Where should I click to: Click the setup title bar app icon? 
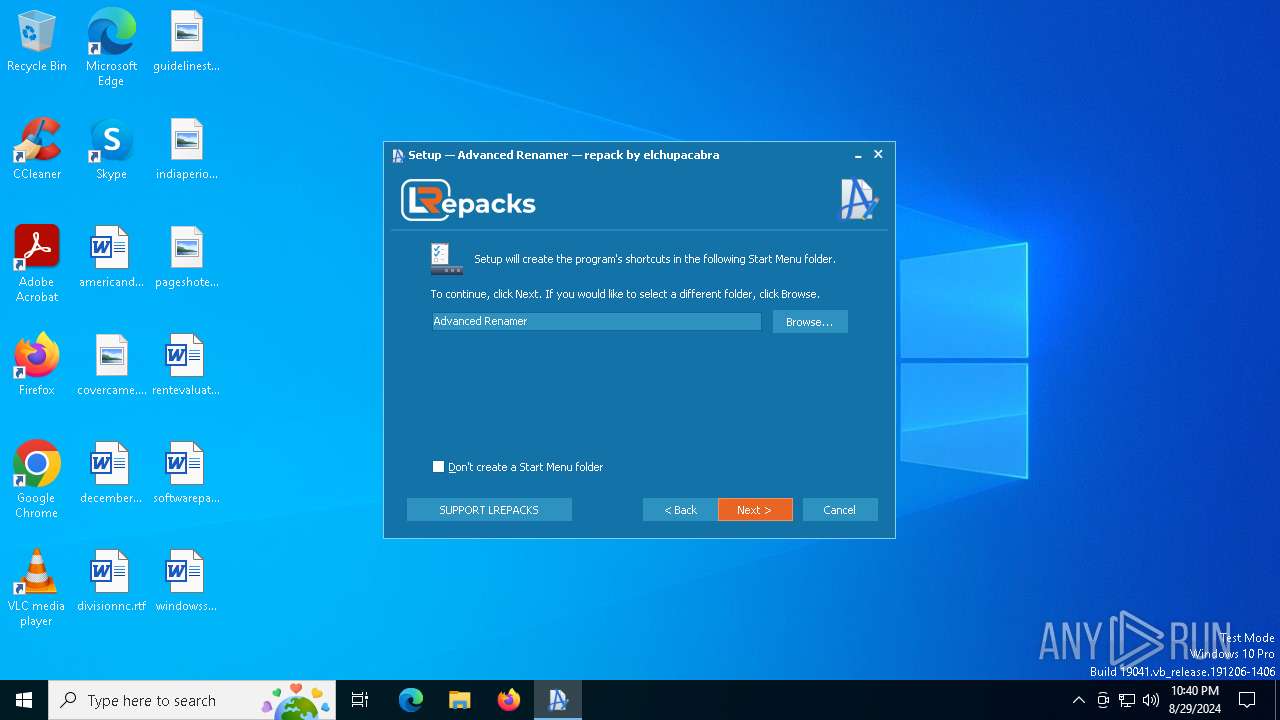pos(398,155)
